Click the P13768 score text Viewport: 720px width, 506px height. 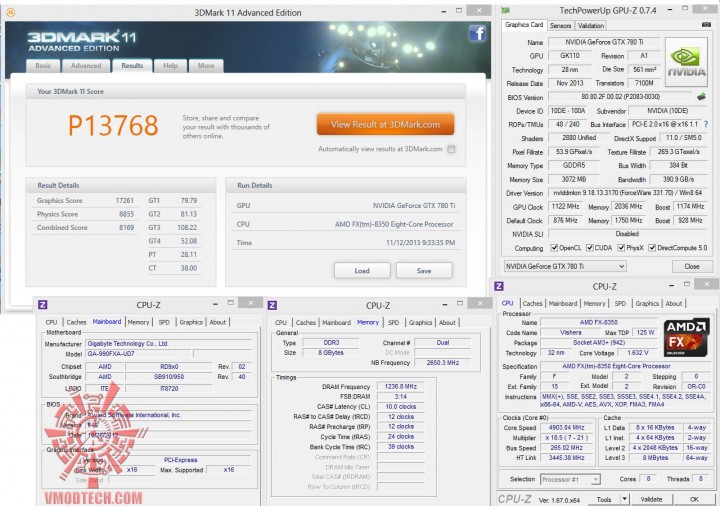pyautogui.click(x=113, y=125)
